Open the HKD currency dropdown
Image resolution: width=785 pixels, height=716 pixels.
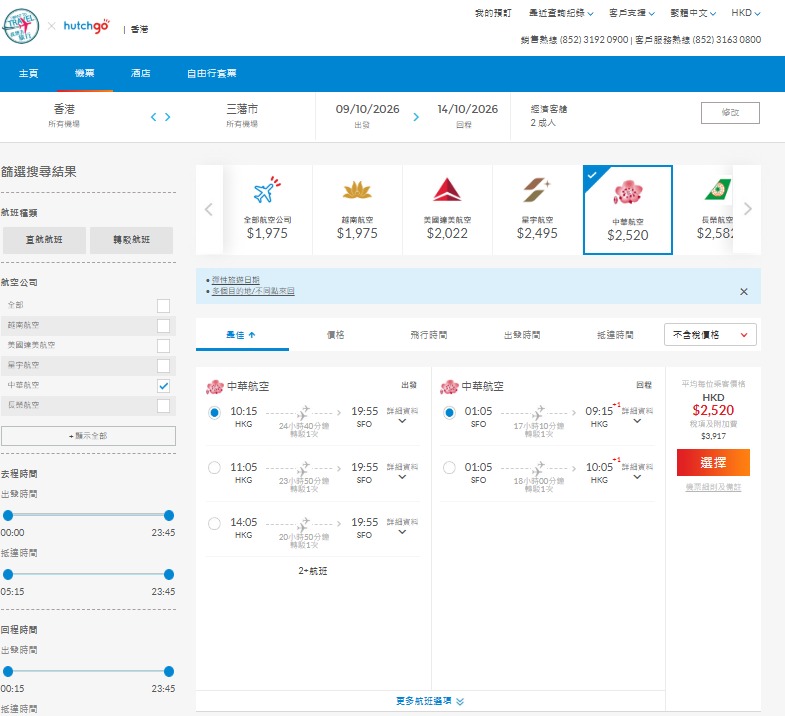point(746,13)
